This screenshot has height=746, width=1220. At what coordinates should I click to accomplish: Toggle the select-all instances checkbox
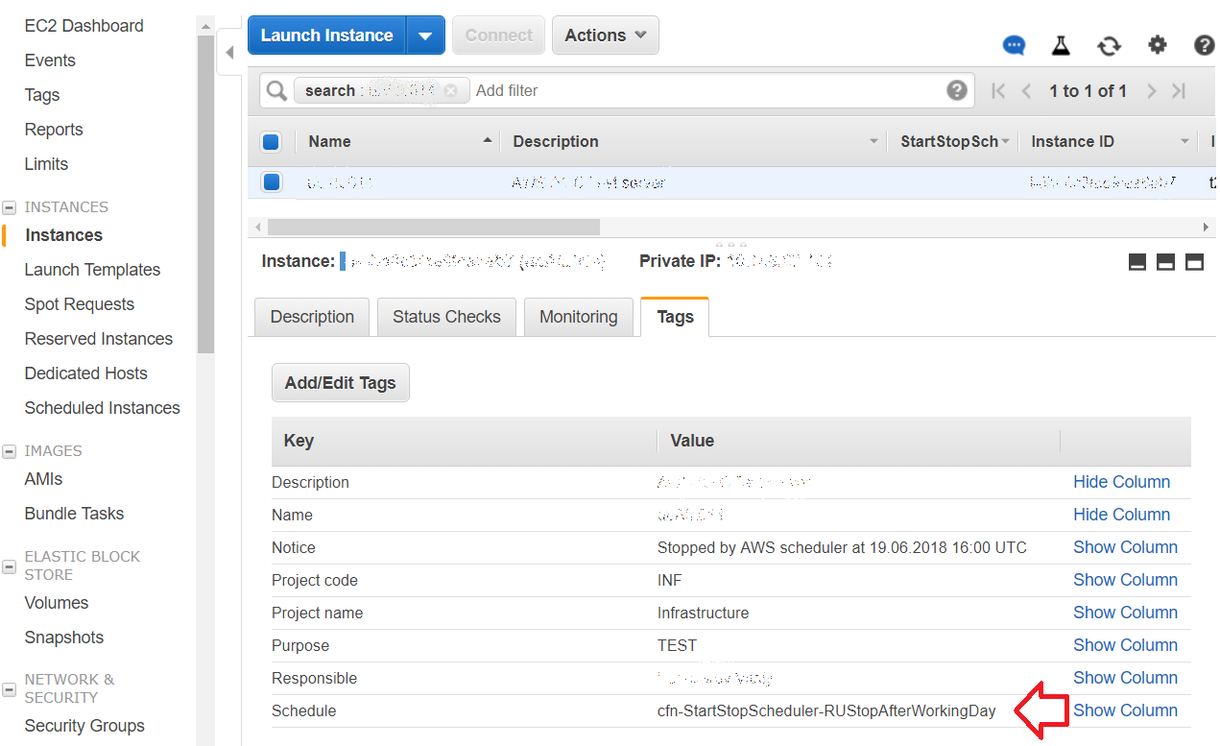tap(271, 142)
